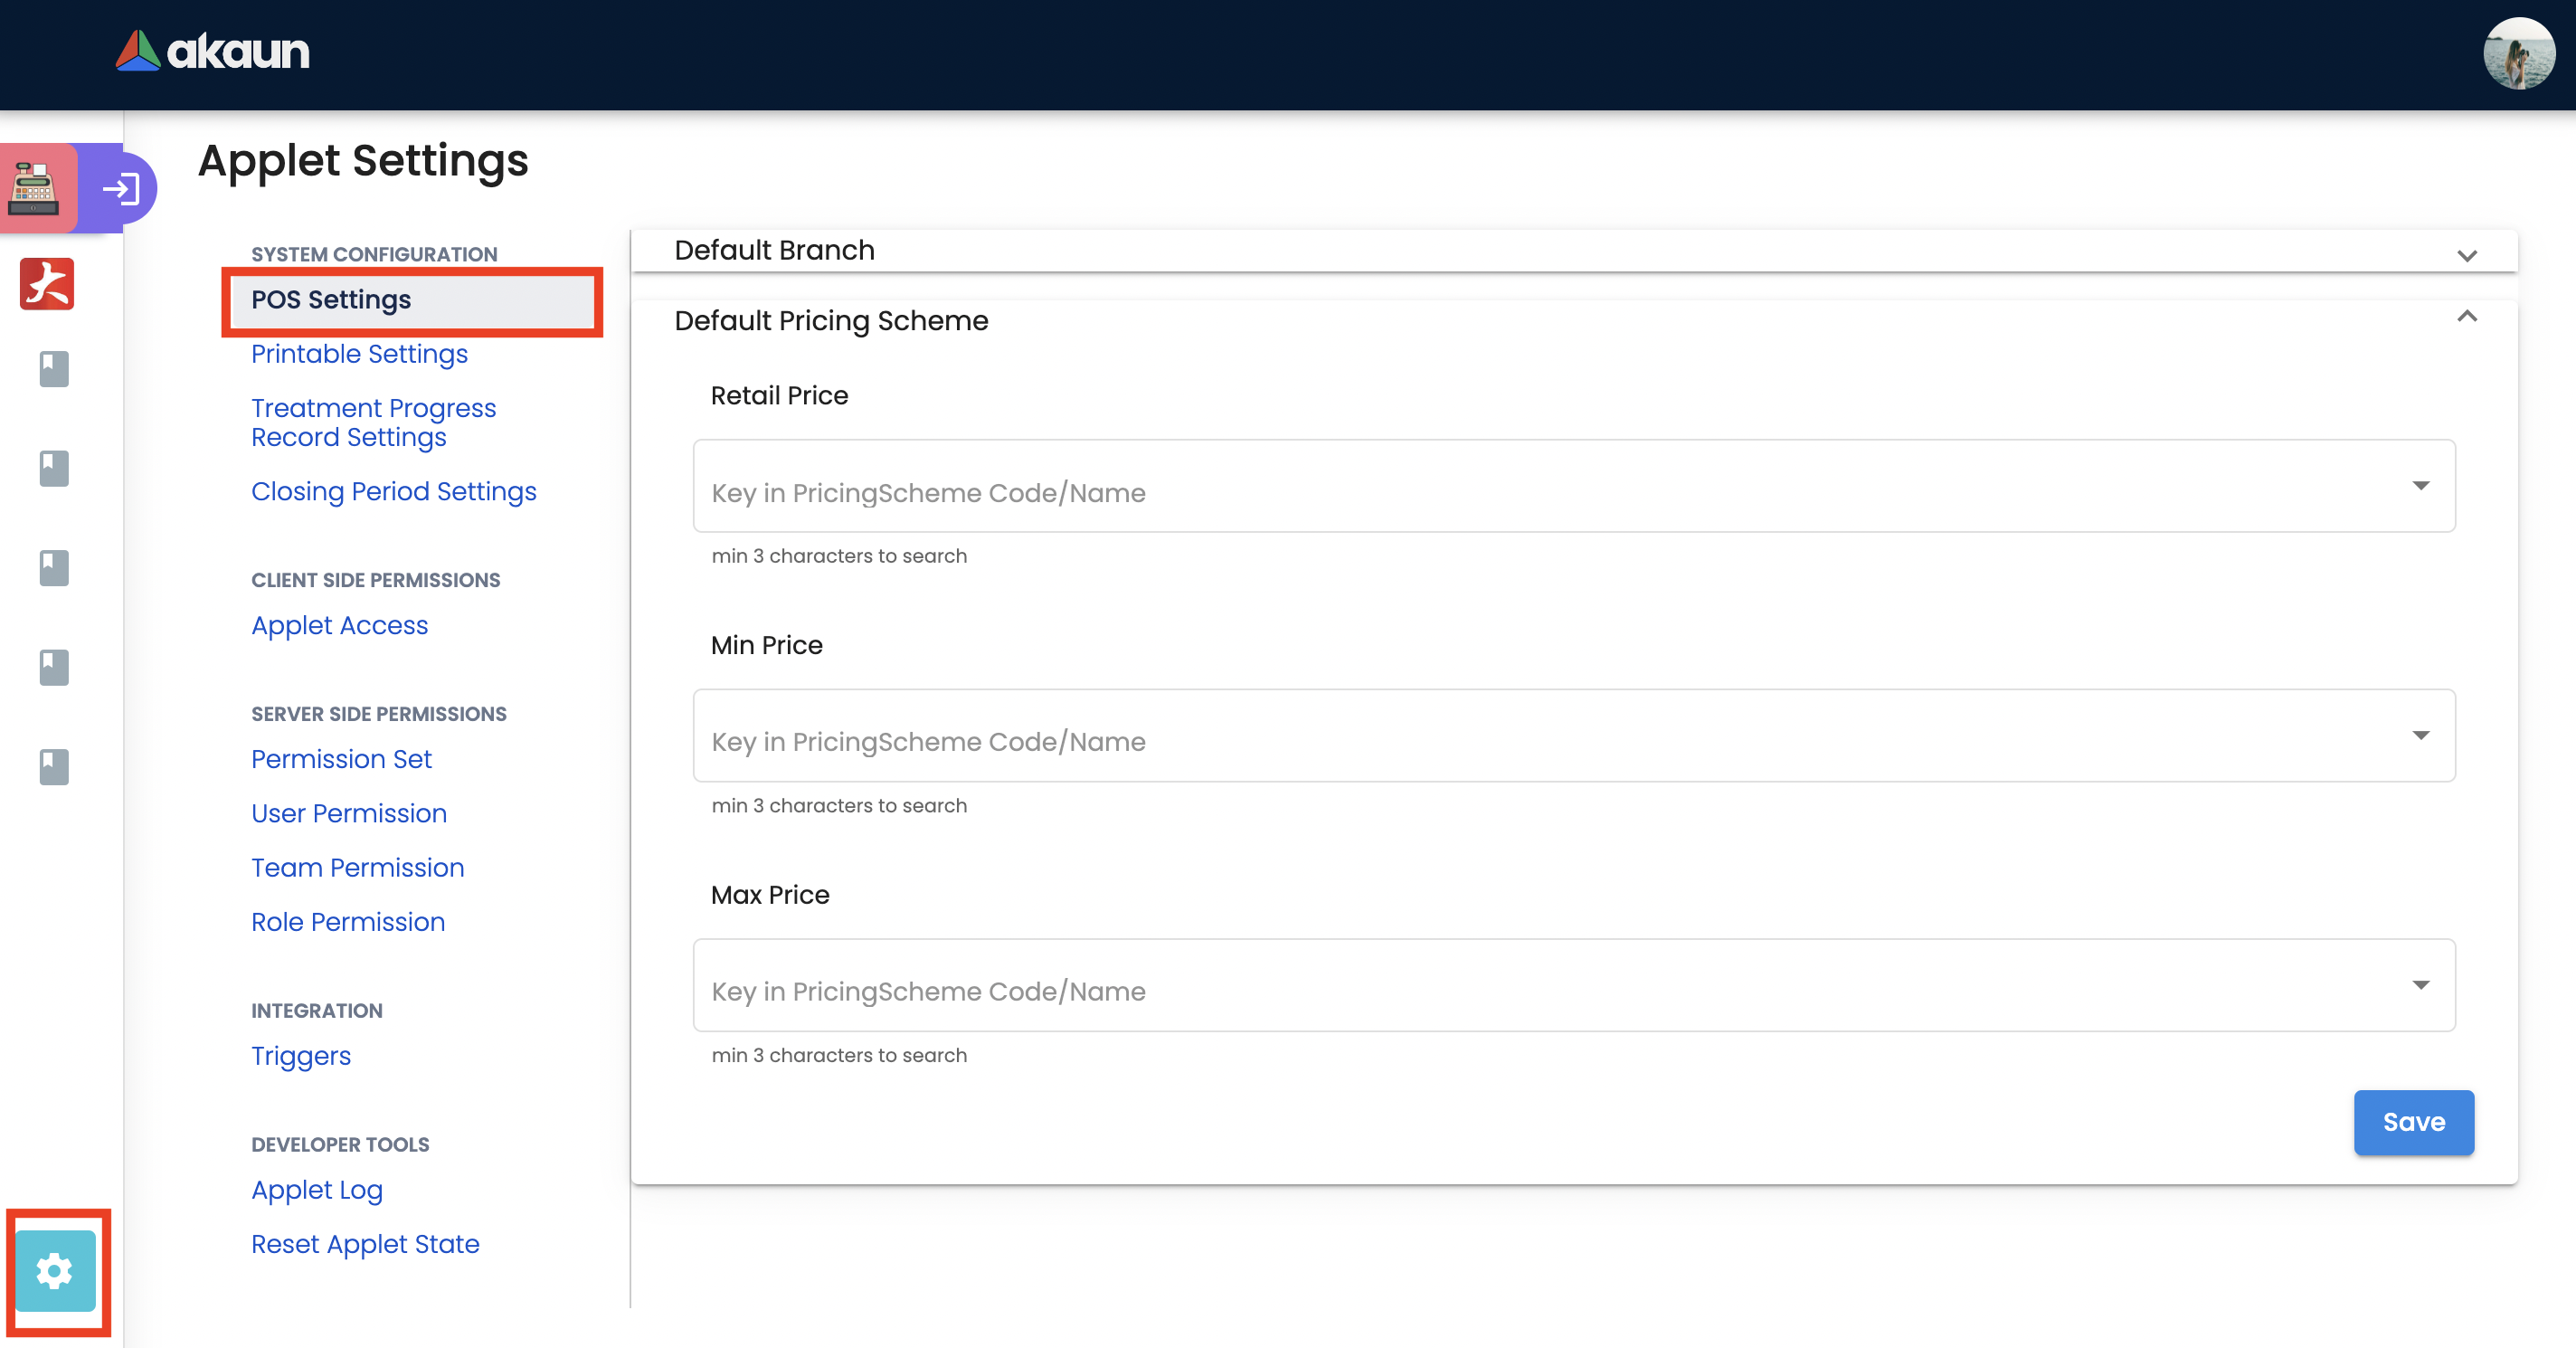
Task: Click the third gray bookmark sidebar icon
Action: pos(54,568)
